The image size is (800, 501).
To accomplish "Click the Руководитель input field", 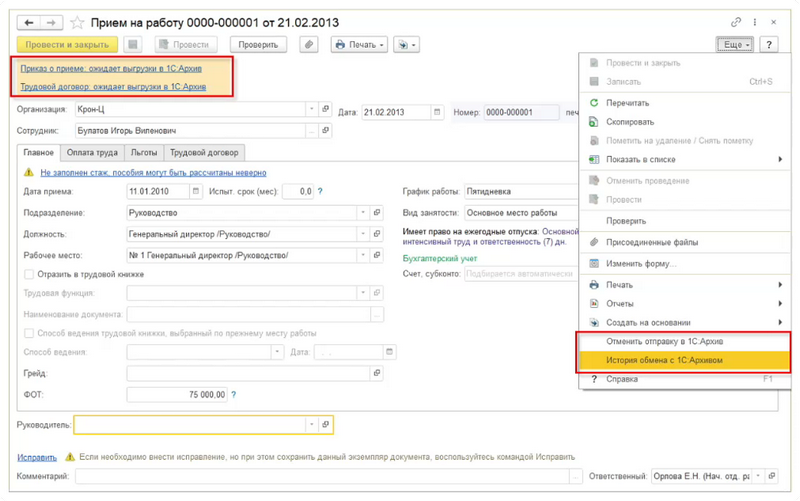I will click(x=190, y=425).
